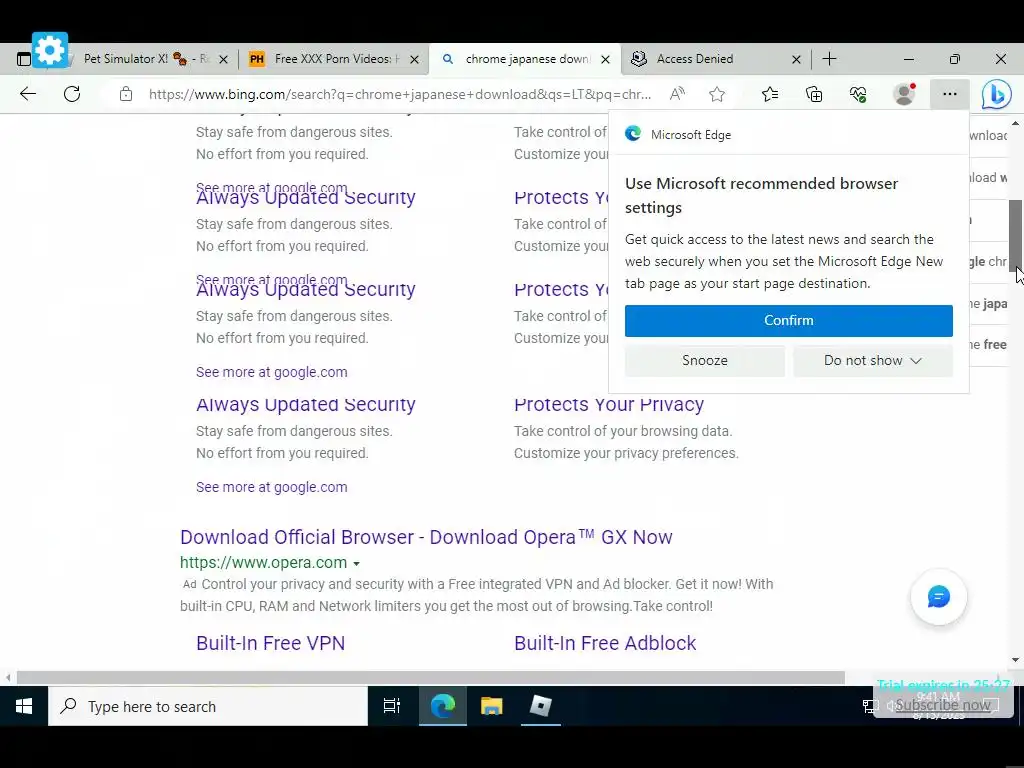Expand the opera.com URL dropdown arrow
Viewport: 1024px width, 768px height.
[x=357, y=564]
